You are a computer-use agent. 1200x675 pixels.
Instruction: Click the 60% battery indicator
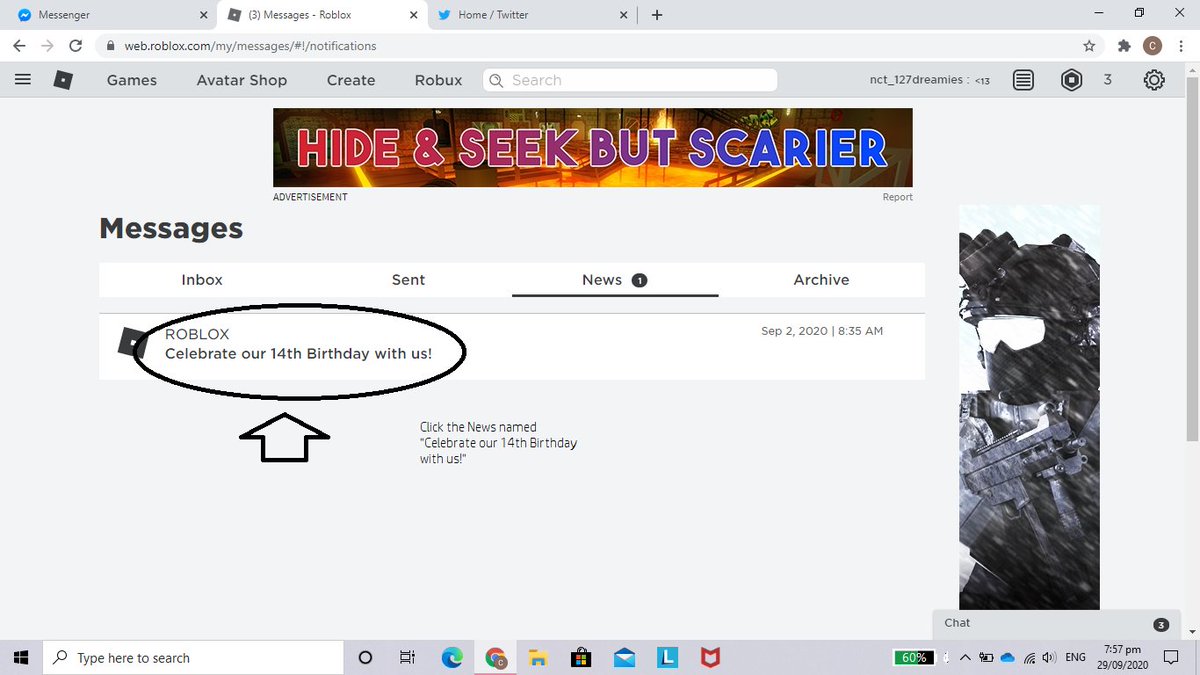[915, 658]
